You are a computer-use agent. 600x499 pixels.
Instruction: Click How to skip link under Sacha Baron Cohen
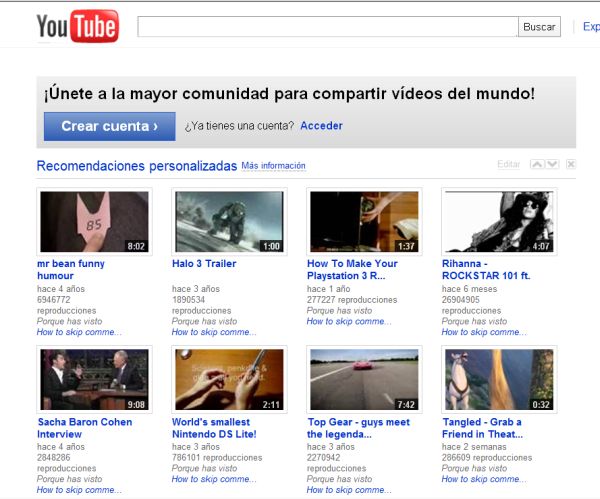79,490
